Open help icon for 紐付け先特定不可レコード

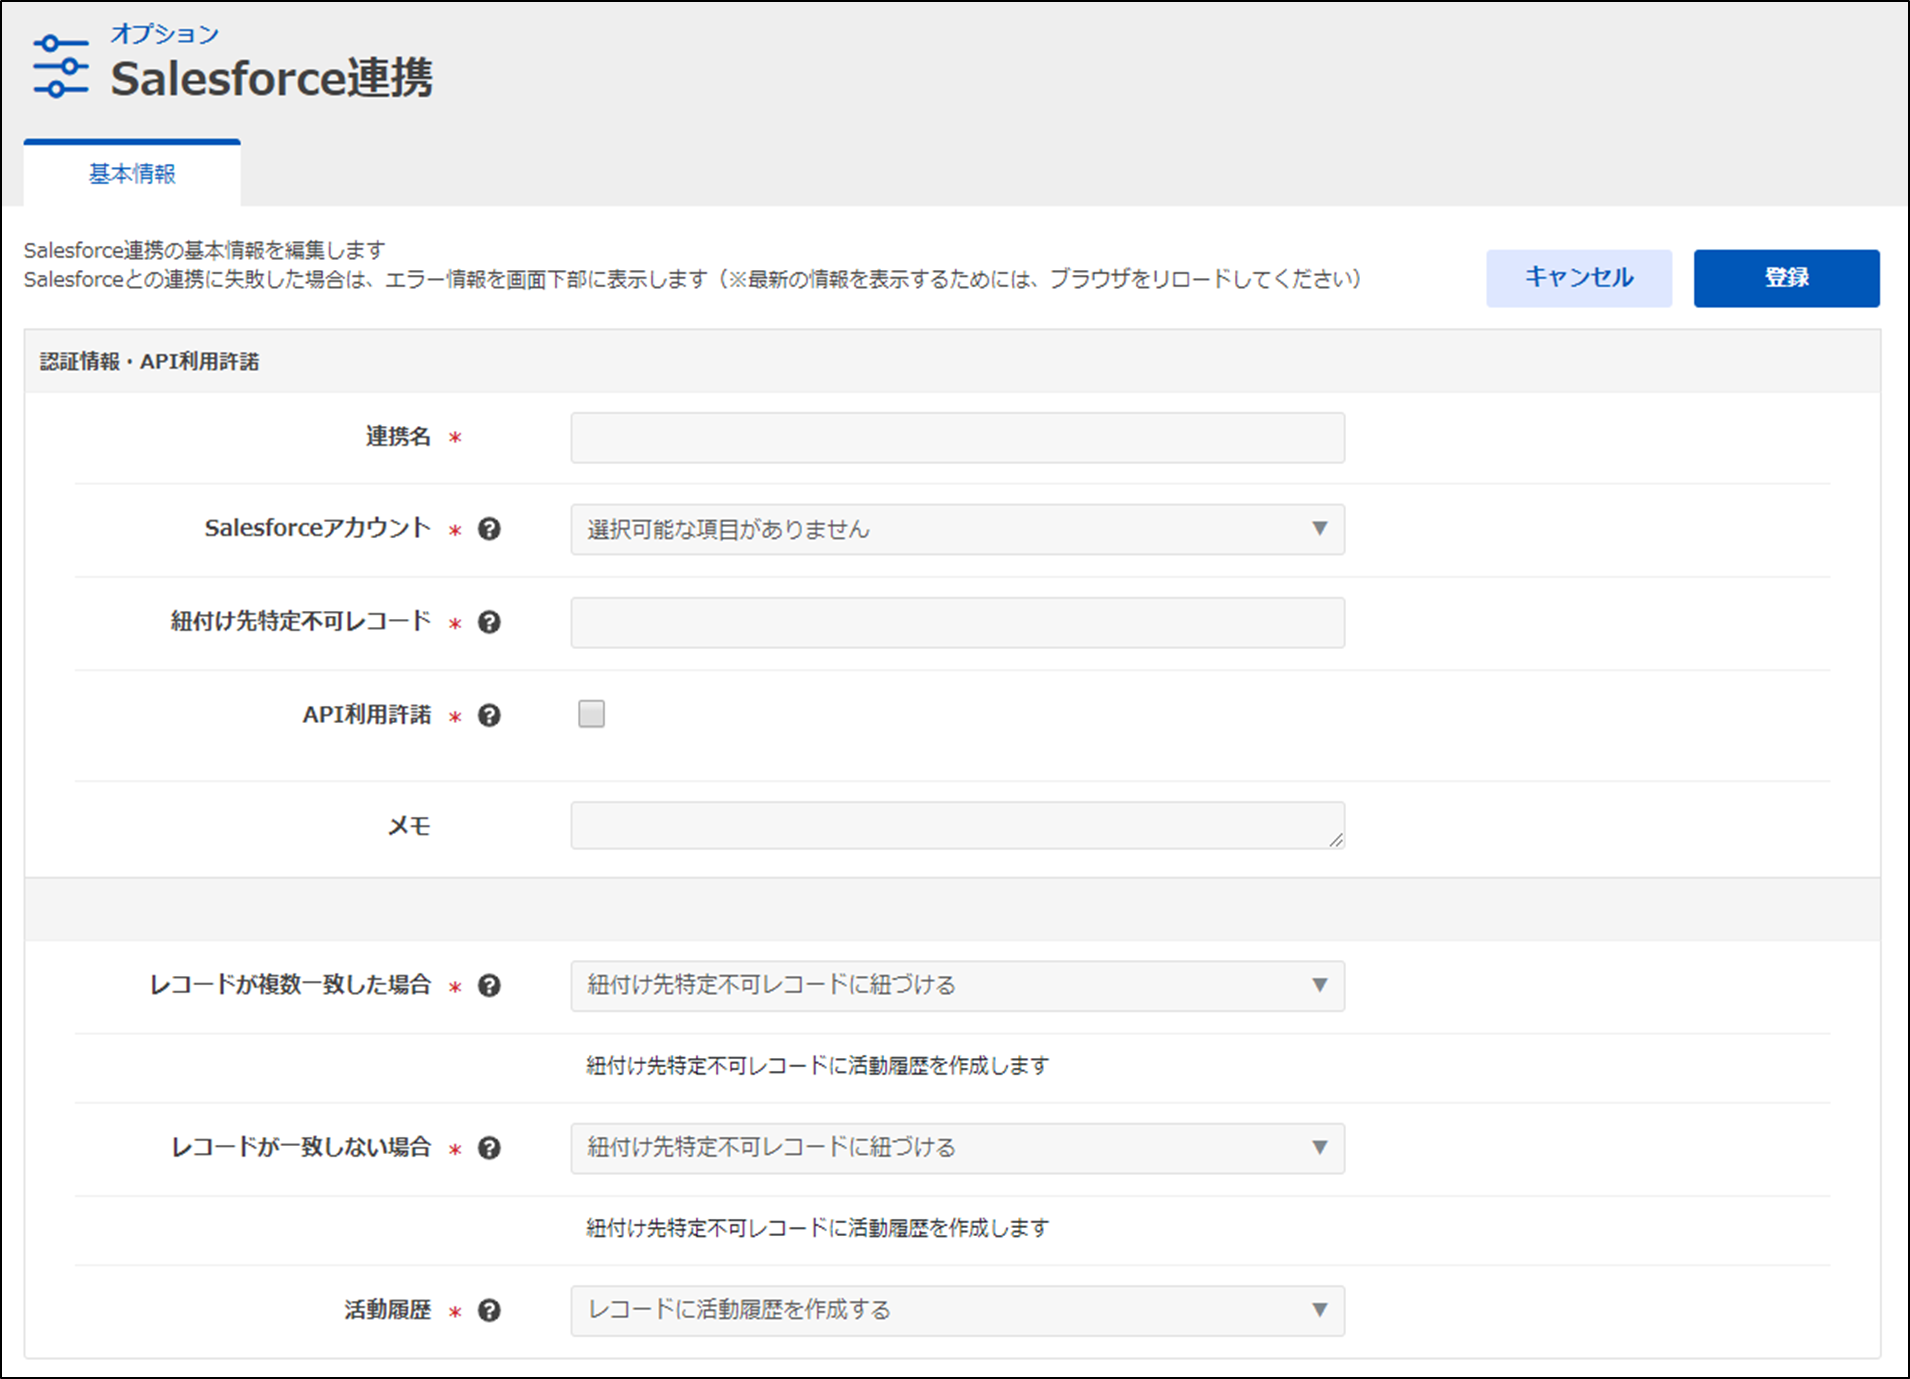[489, 622]
